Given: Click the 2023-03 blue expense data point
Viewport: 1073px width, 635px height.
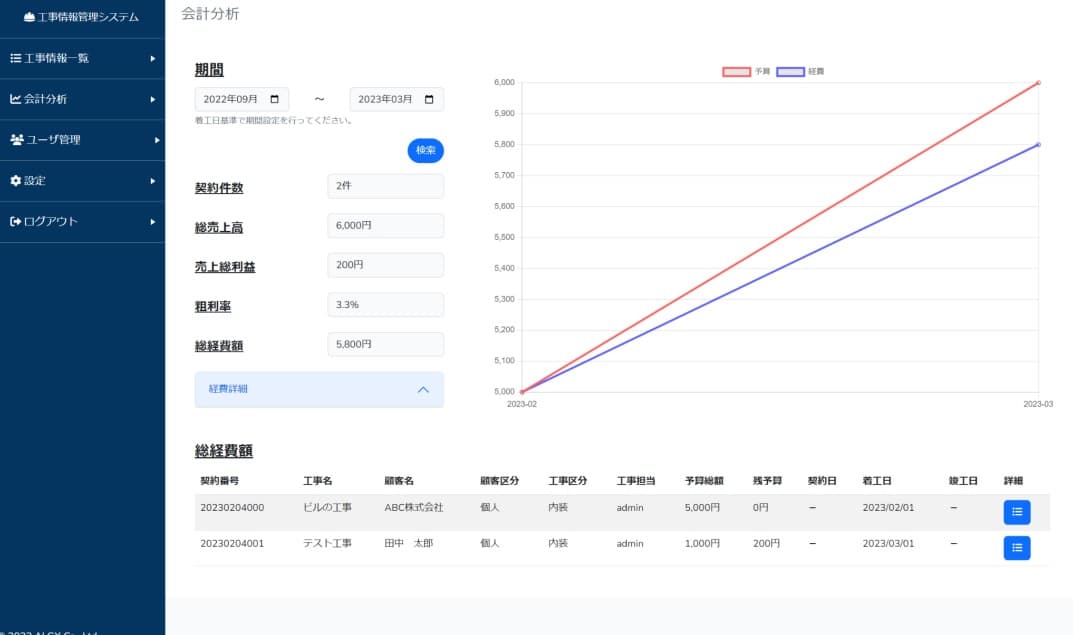Looking at the screenshot, I should pos(1038,145).
